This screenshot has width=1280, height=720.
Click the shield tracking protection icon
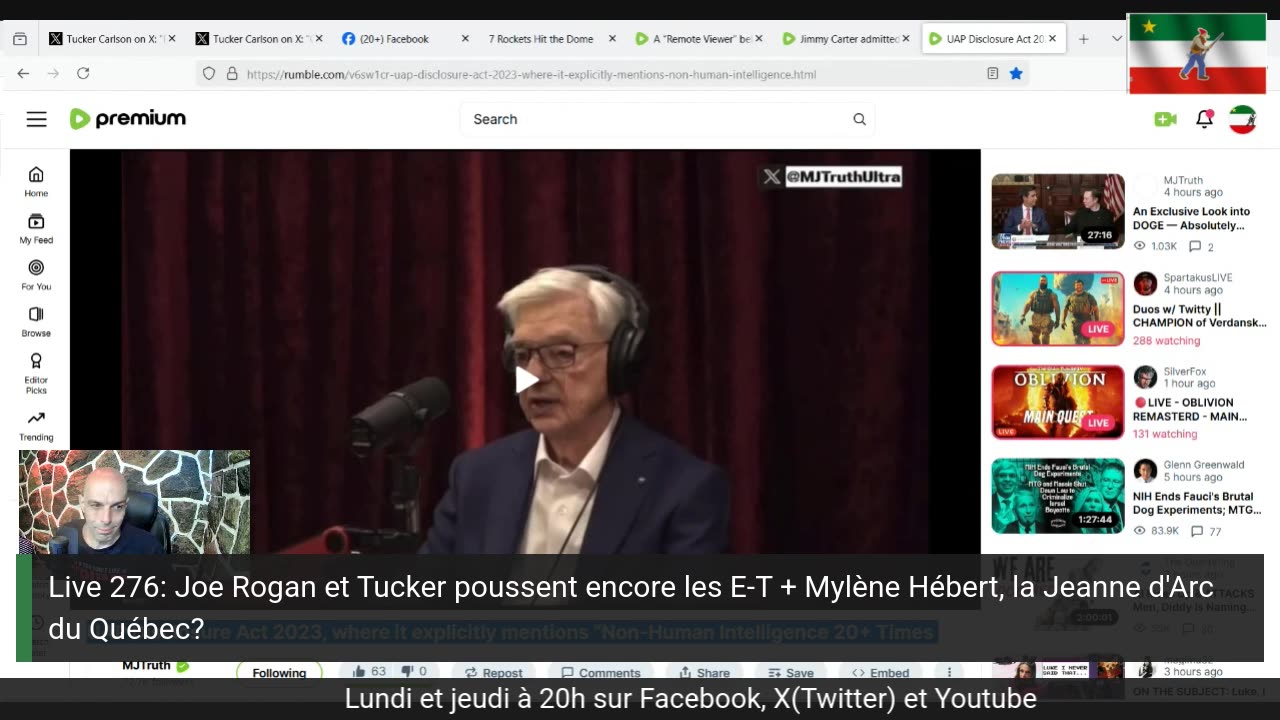pos(208,73)
